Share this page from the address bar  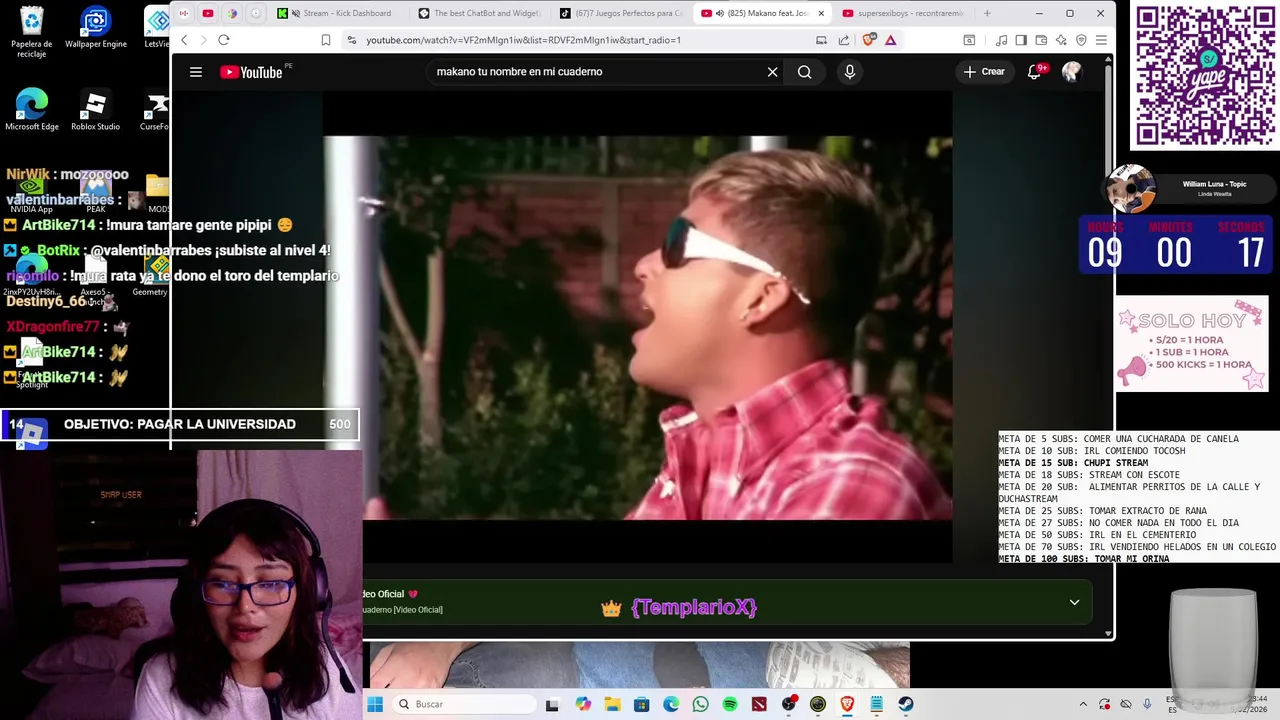point(844,40)
